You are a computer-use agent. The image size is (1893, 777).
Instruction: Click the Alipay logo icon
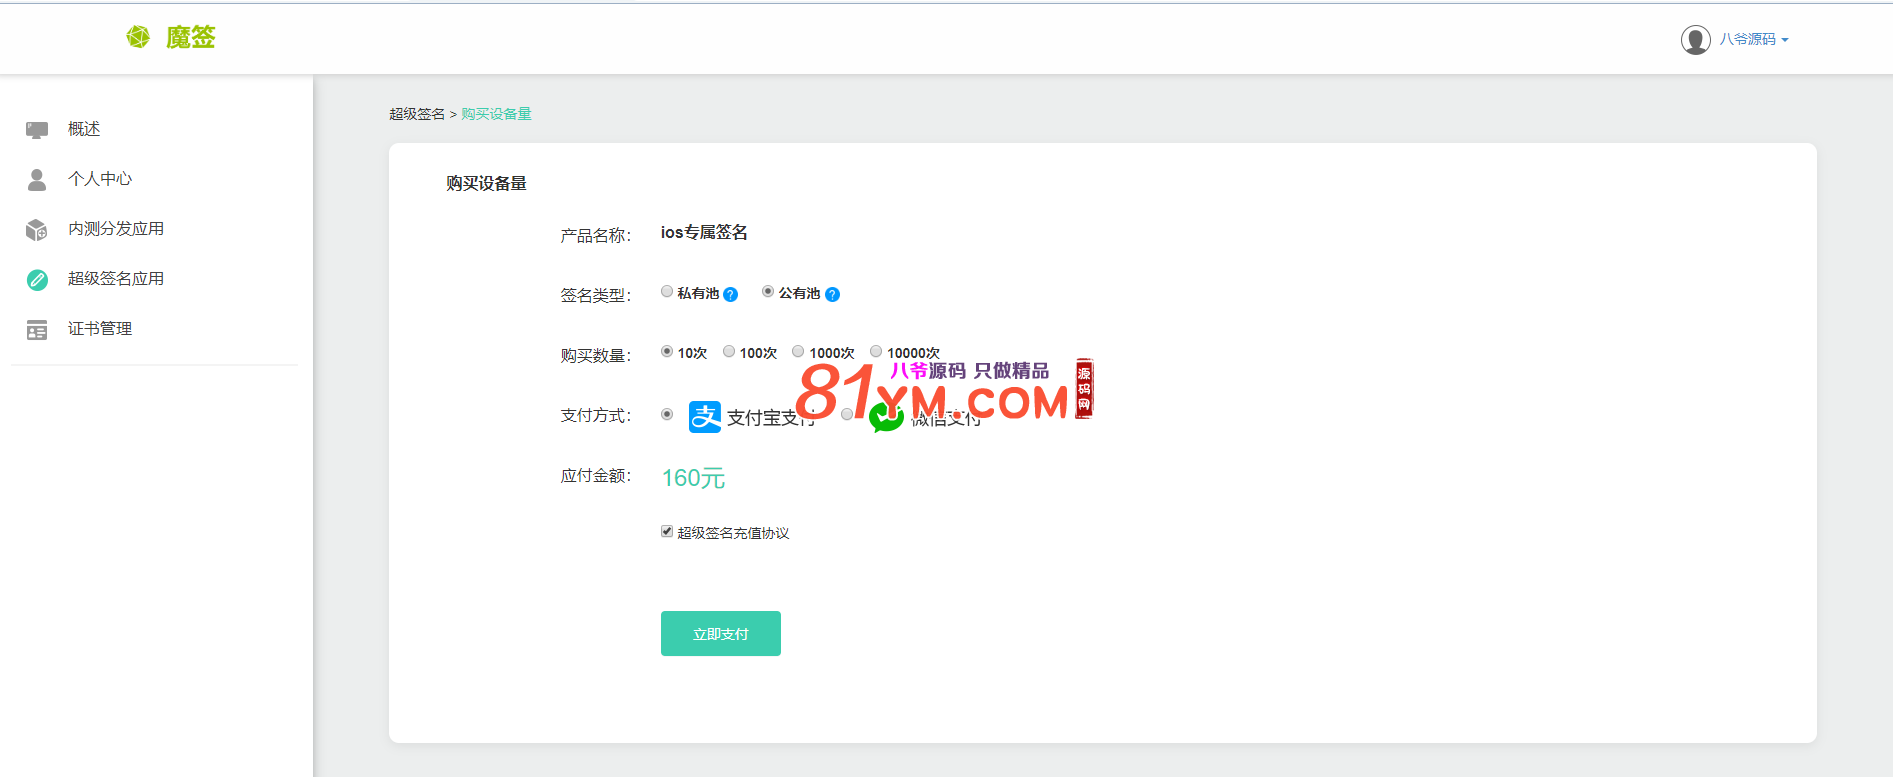click(x=705, y=417)
